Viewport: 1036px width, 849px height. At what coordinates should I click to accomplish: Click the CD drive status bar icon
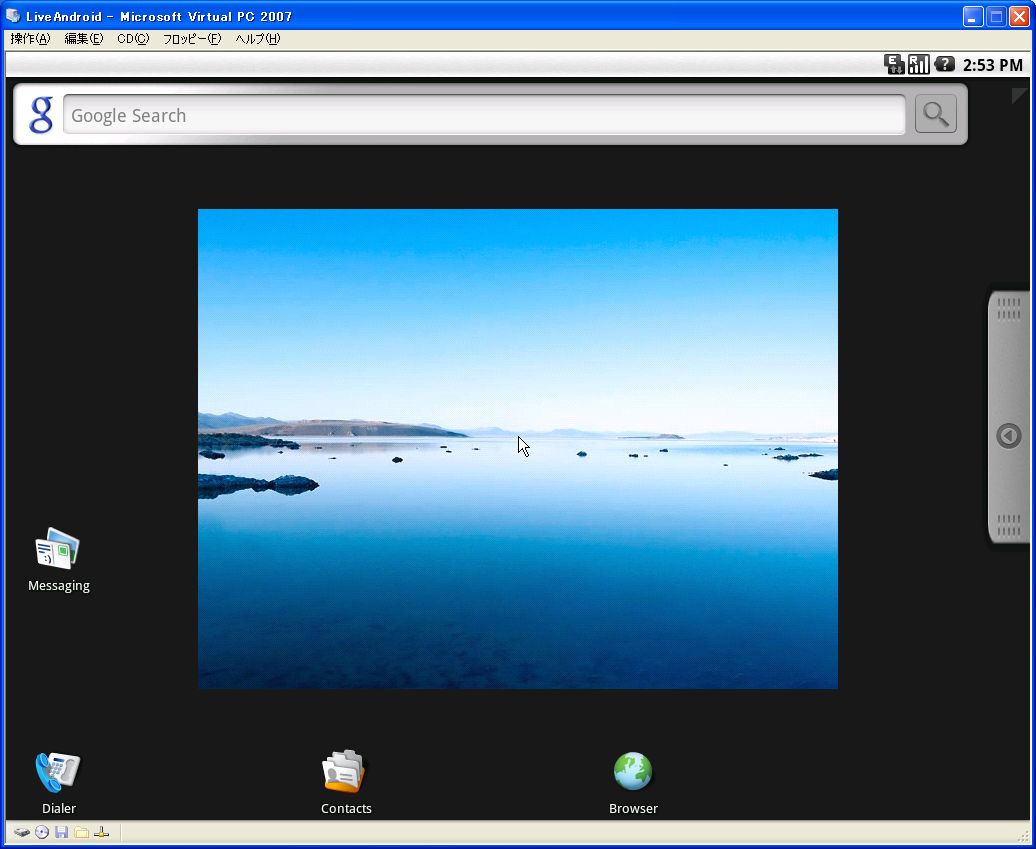(42, 832)
